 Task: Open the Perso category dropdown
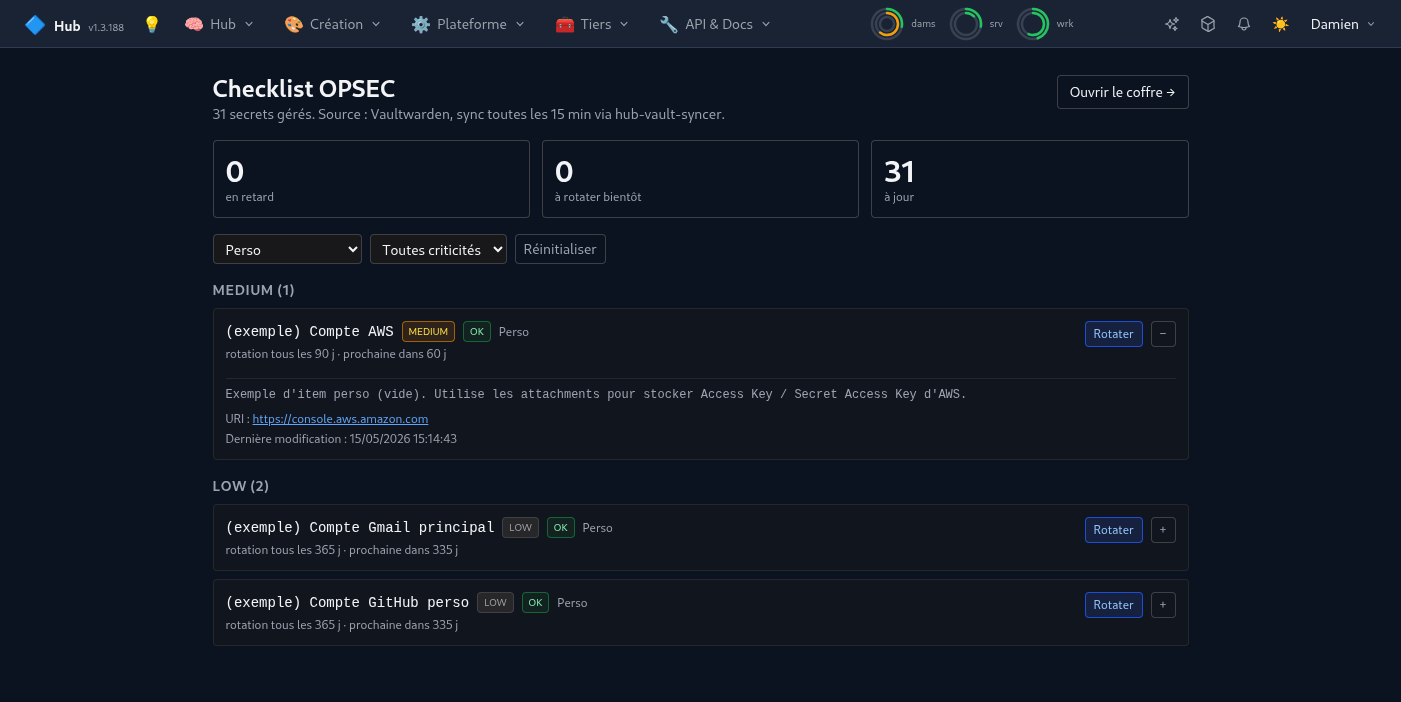(x=287, y=249)
